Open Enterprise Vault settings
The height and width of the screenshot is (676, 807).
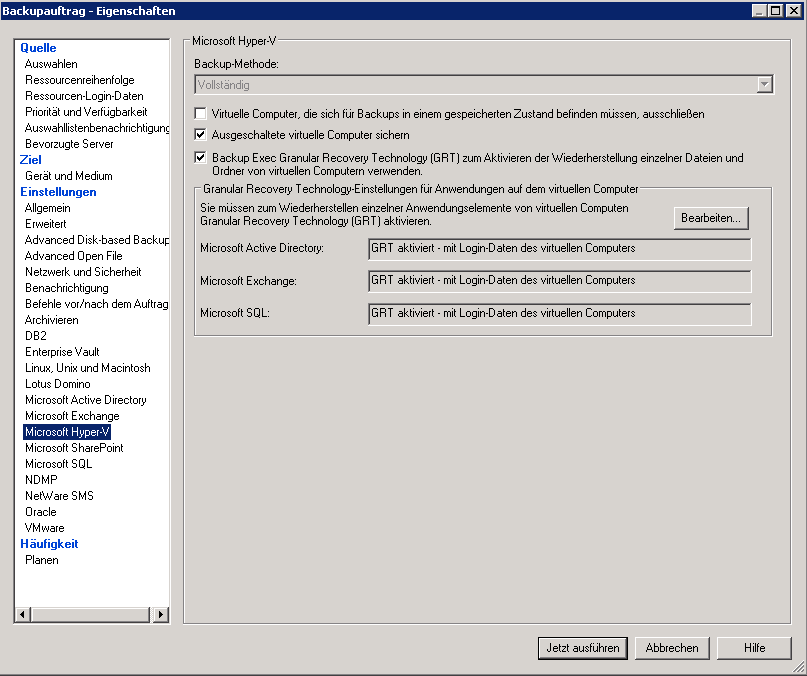click(62, 352)
